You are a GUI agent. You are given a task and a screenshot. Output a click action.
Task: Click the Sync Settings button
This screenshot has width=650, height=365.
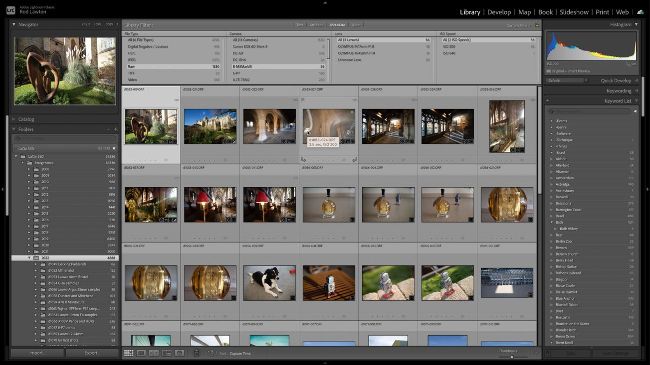click(x=616, y=353)
